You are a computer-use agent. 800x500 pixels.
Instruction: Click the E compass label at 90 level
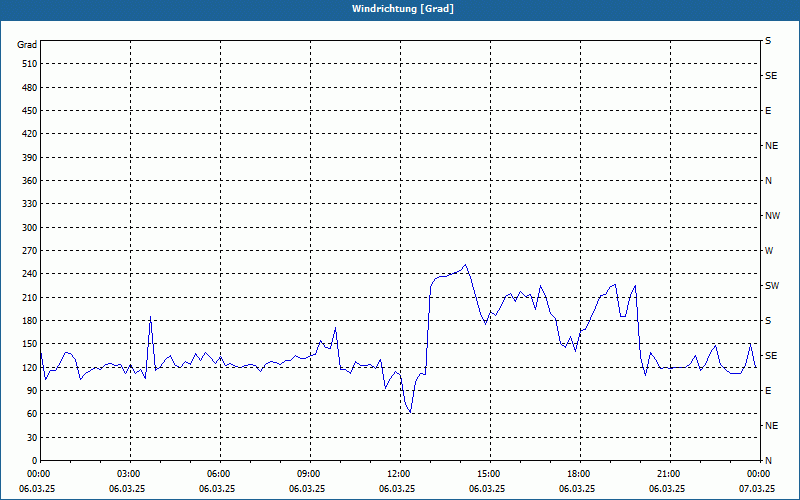(768, 391)
